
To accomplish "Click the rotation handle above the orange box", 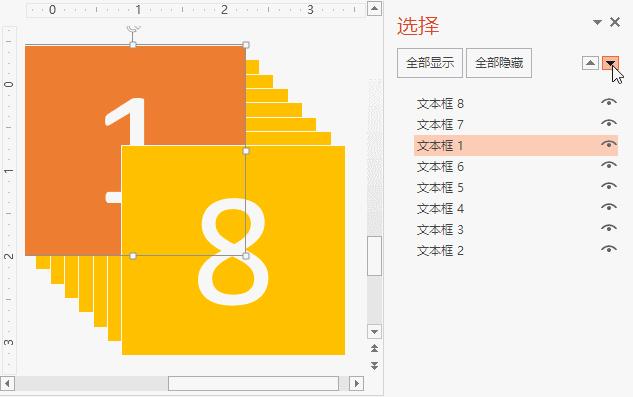I will point(133,28).
